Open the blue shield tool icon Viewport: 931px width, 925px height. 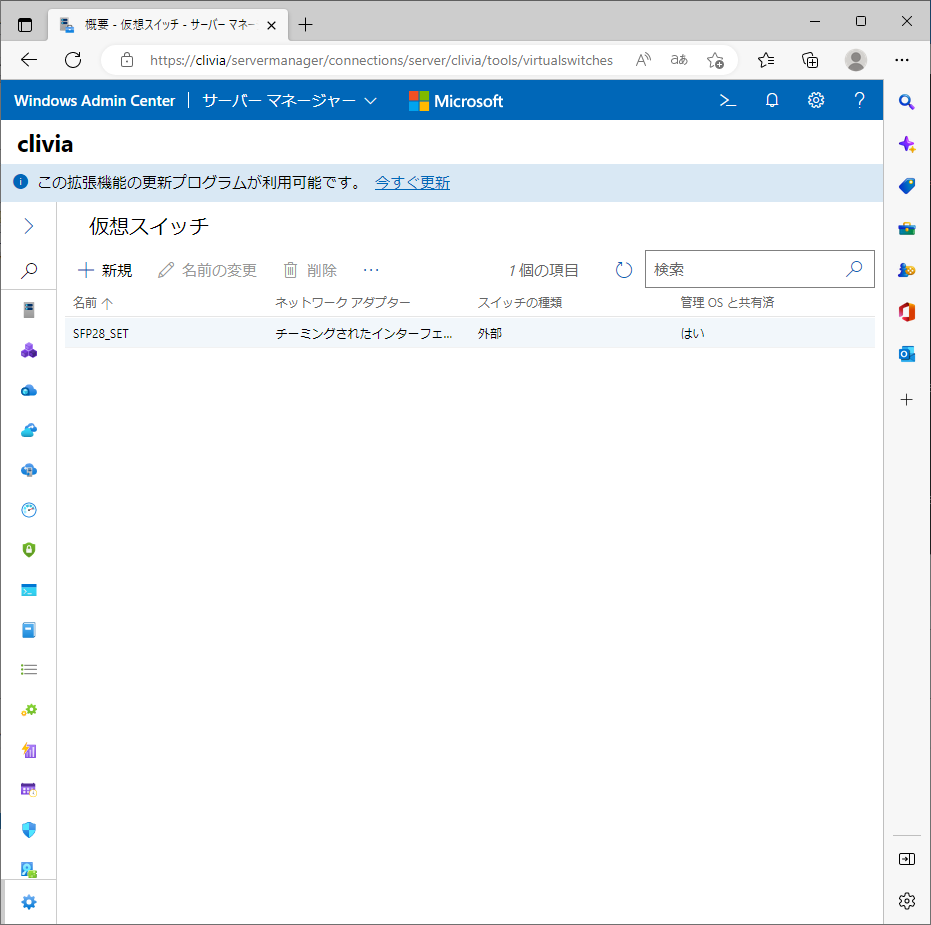click(28, 829)
